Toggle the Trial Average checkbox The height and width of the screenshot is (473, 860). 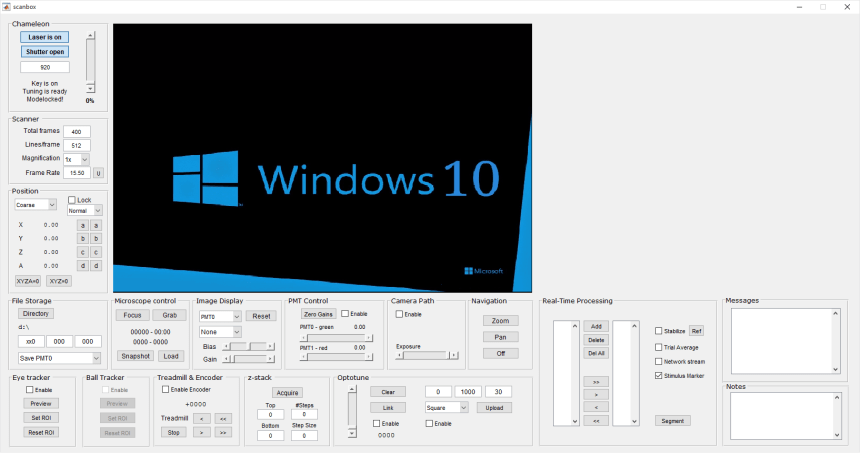(x=659, y=347)
